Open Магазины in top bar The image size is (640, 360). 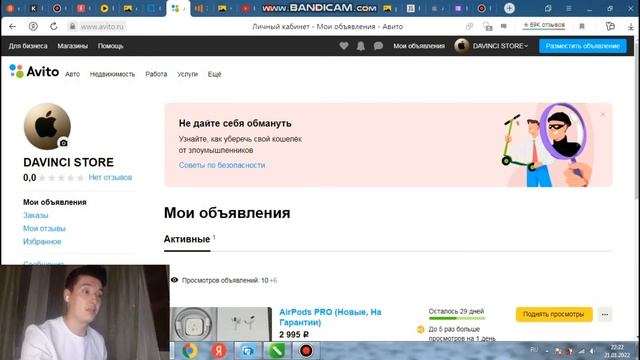[x=73, y=46]
